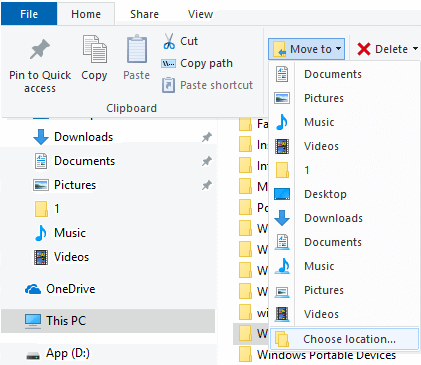Click the Cut label

(189, 41)
